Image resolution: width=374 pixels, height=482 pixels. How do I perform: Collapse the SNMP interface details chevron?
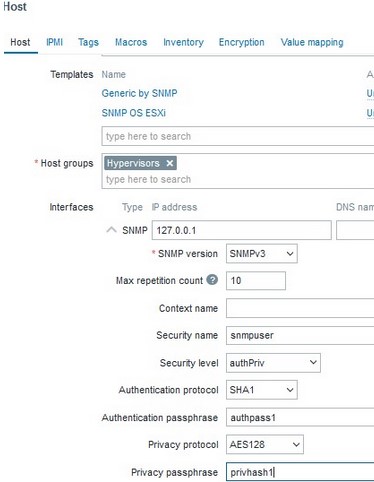point(111,230)
